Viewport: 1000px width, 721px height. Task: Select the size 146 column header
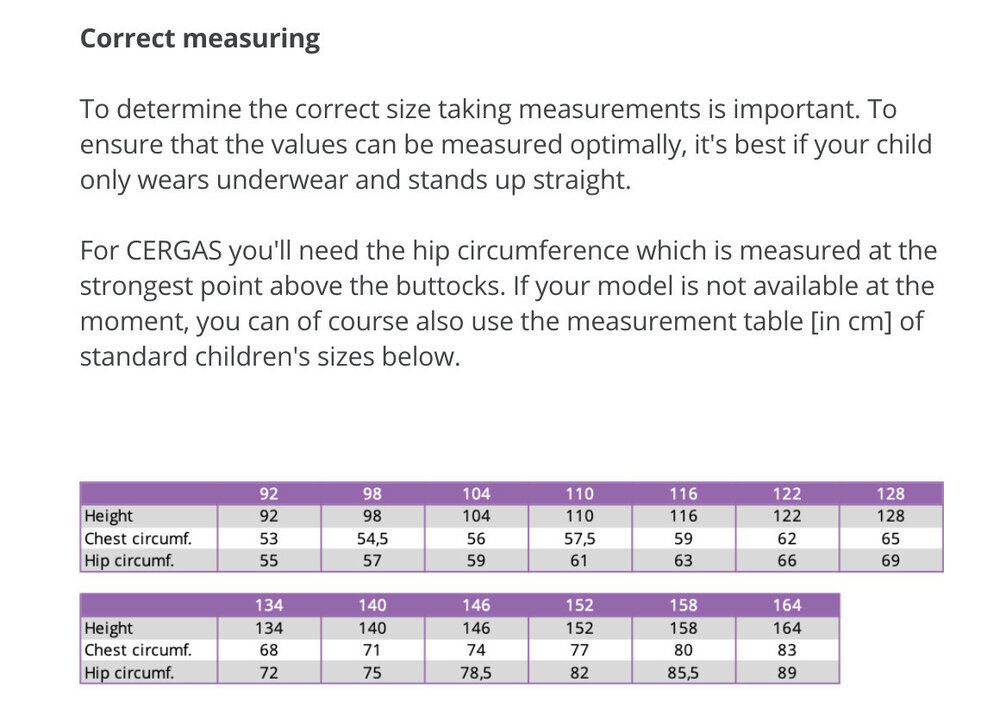point(476,605)
